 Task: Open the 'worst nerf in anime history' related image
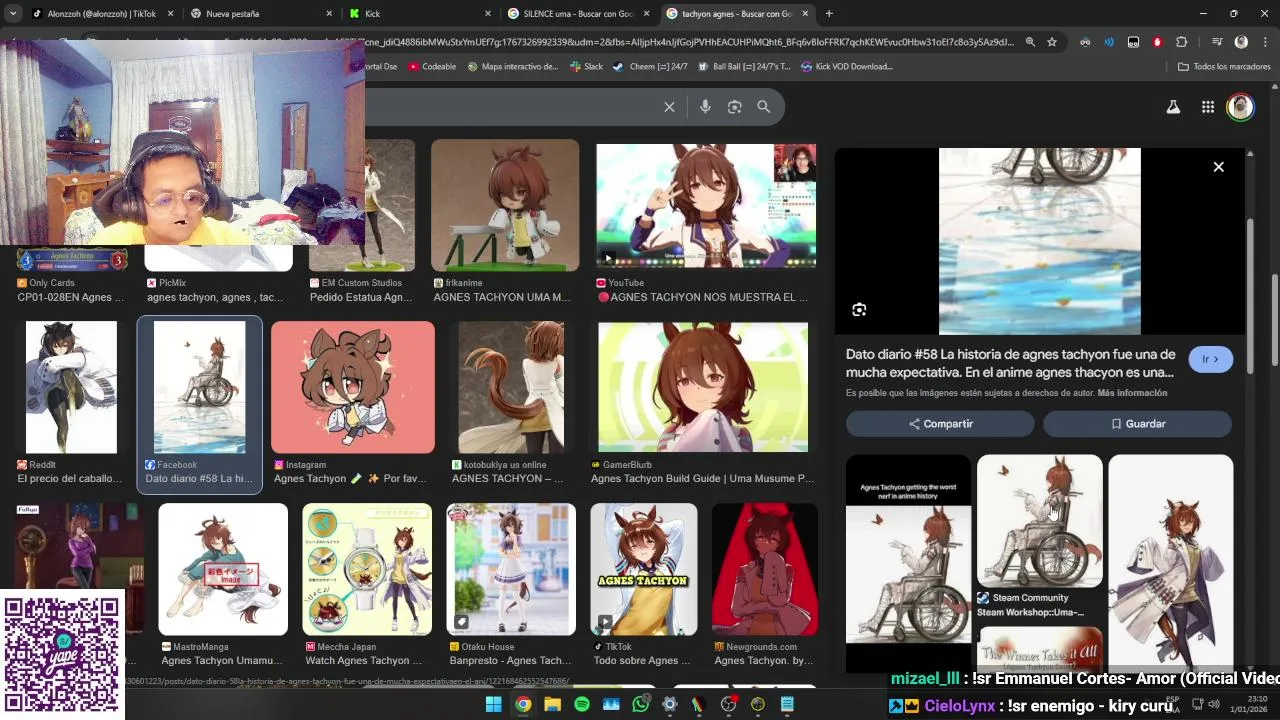click(x=909, y=563)
